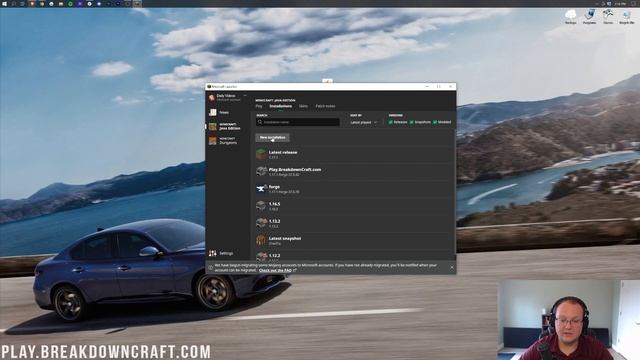Open the second desktop shortcut at top right

pos(589,17)
